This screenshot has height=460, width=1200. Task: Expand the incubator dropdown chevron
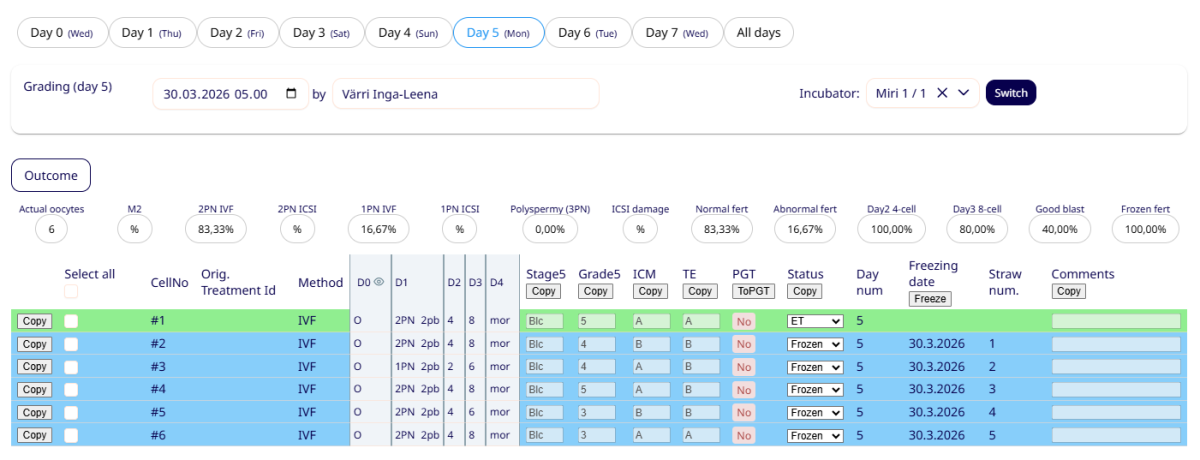tap(963, 93)
